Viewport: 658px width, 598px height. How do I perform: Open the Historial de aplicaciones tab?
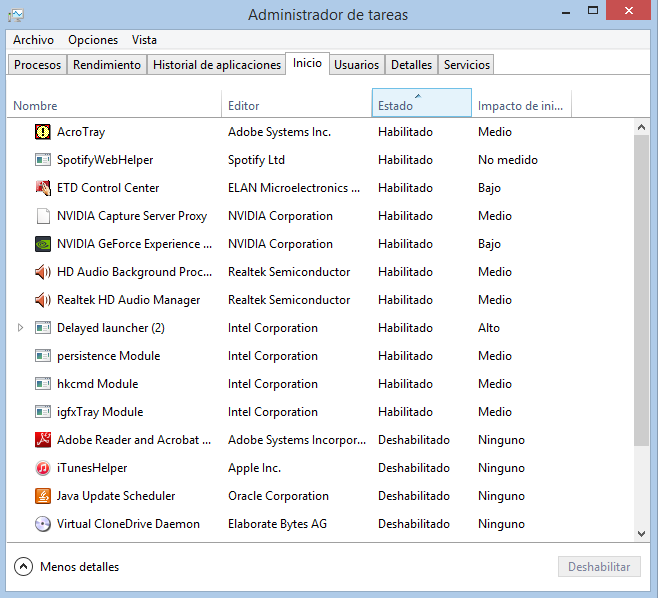(217, 65)
